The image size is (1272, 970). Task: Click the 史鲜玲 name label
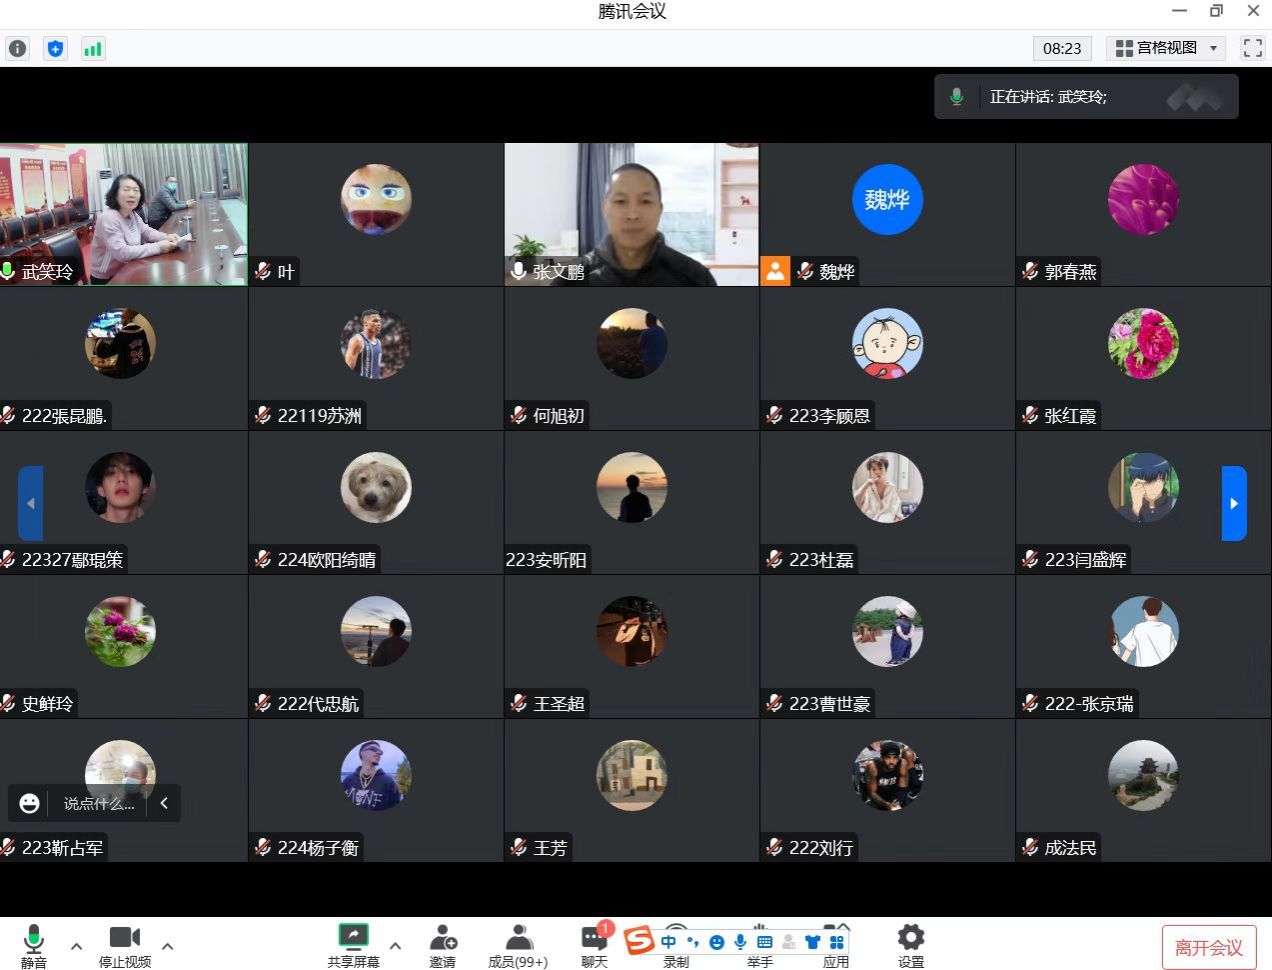click(x=47, y=704)
